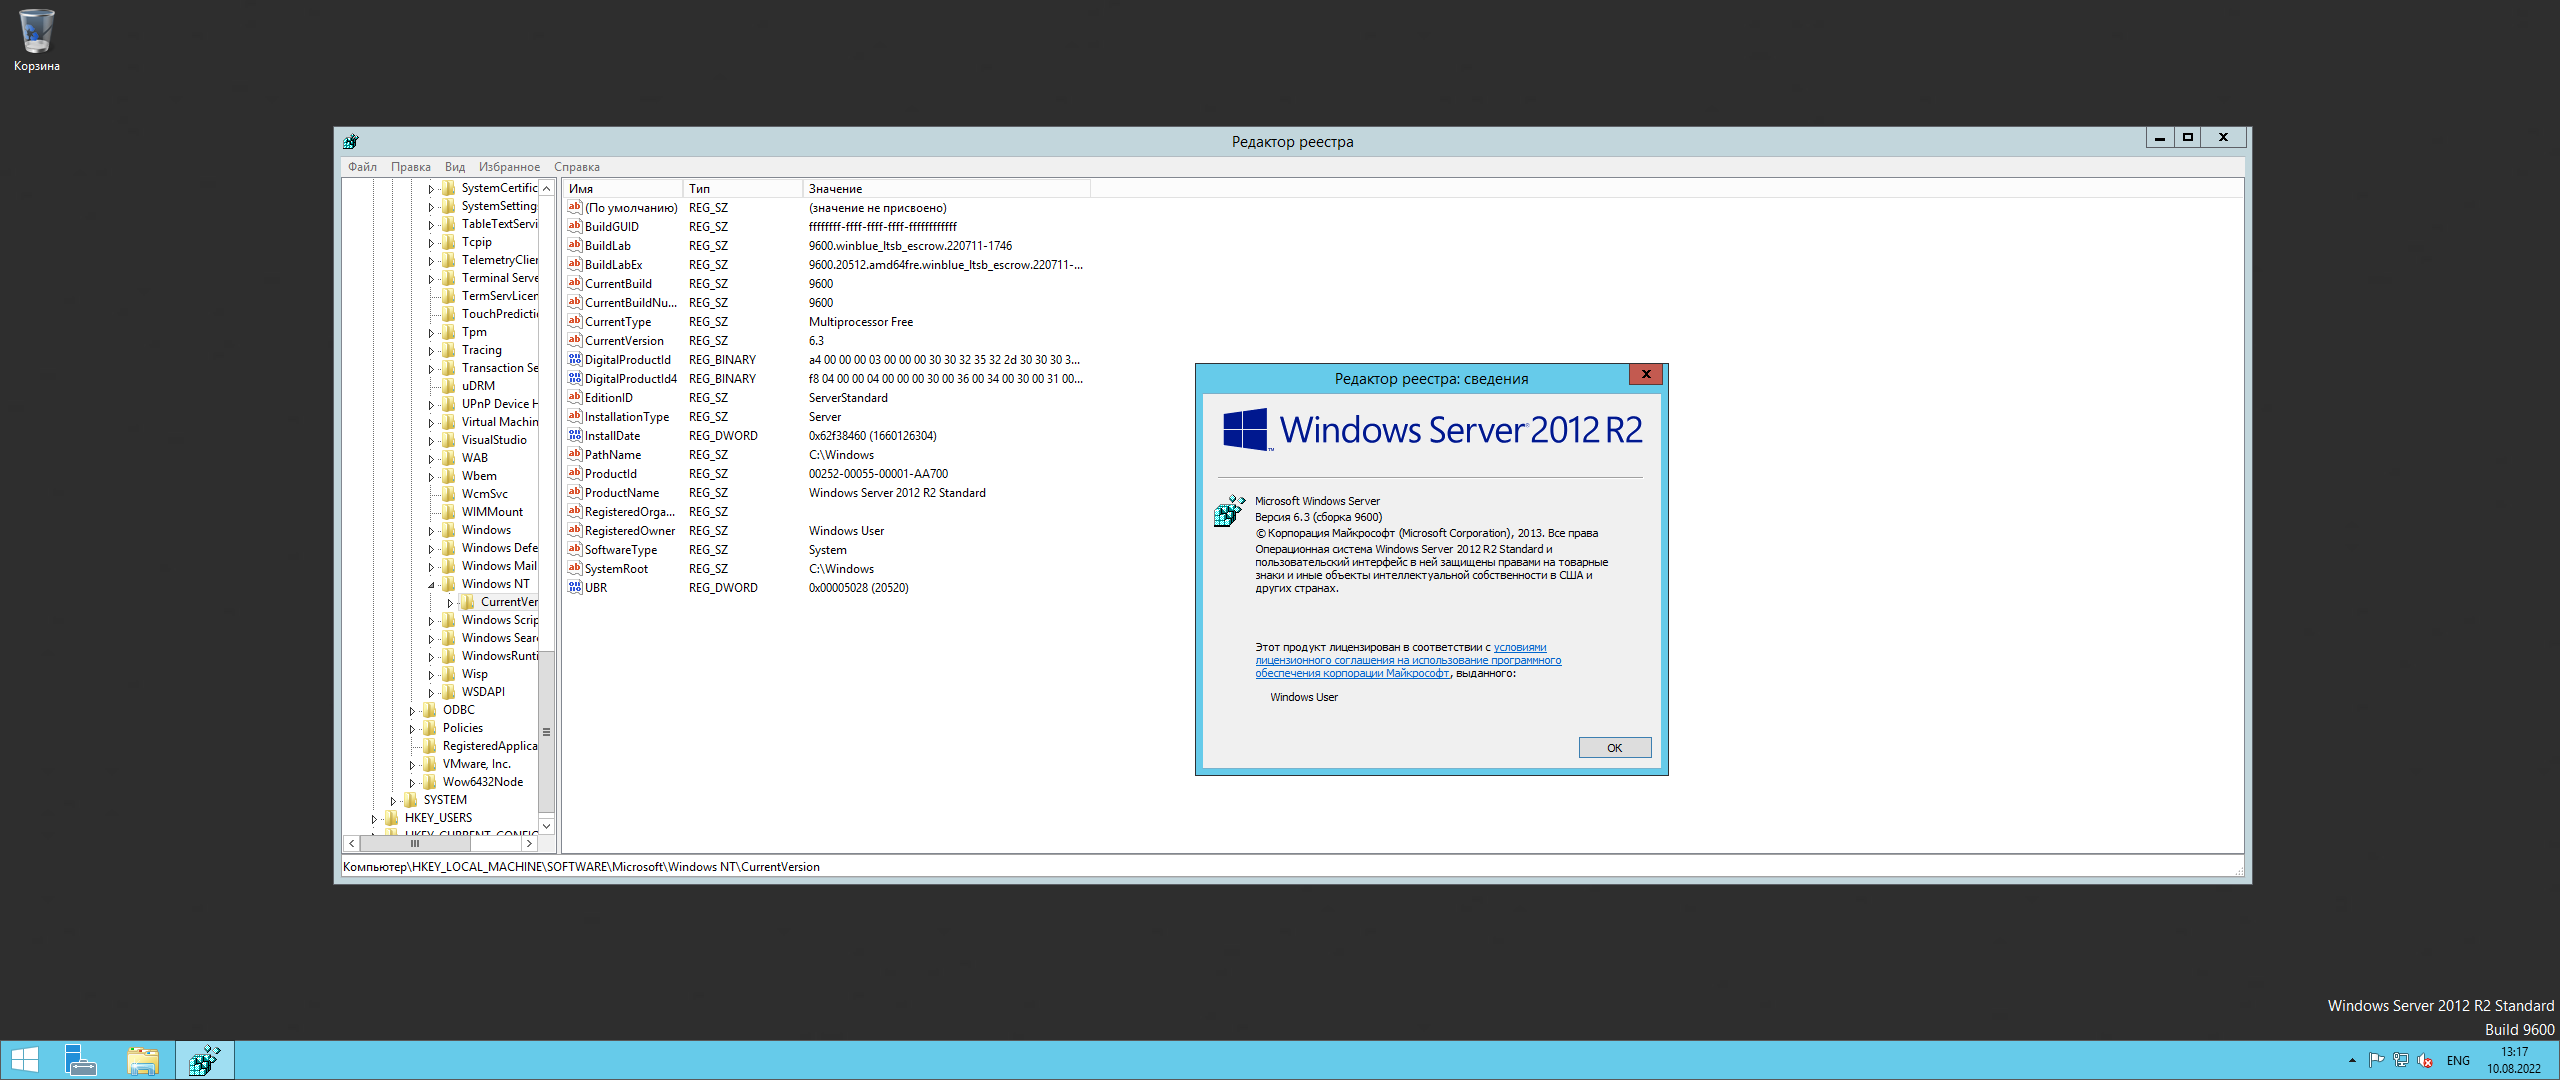Select the CurrentVersion value row name

pyautogui.click(x=624, y=341)
